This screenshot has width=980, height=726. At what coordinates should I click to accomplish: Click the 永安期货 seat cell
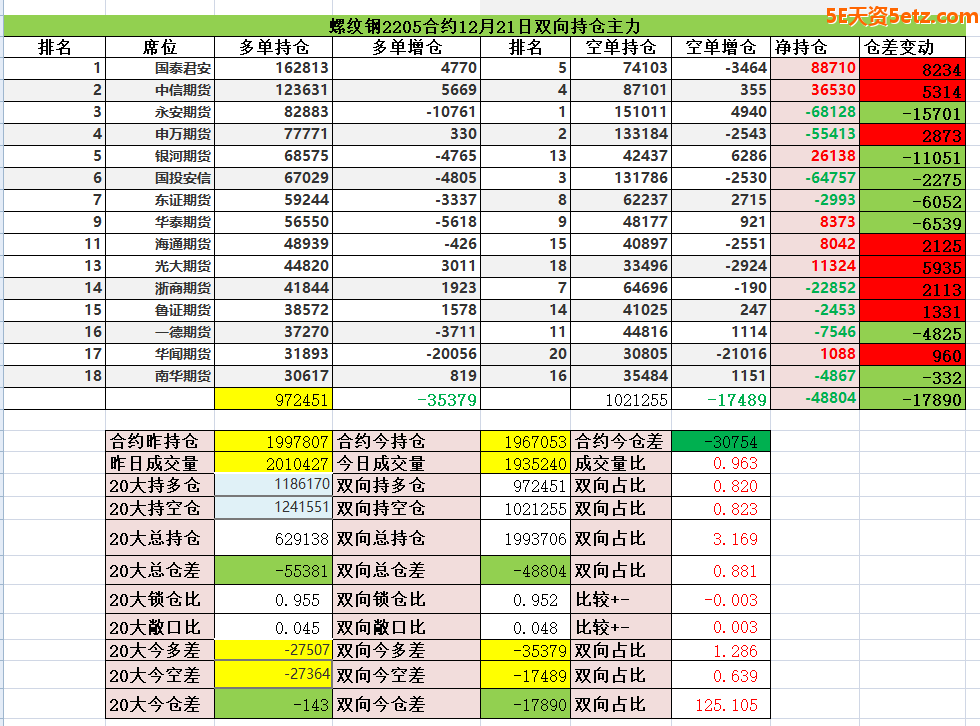tap(183, 112)
